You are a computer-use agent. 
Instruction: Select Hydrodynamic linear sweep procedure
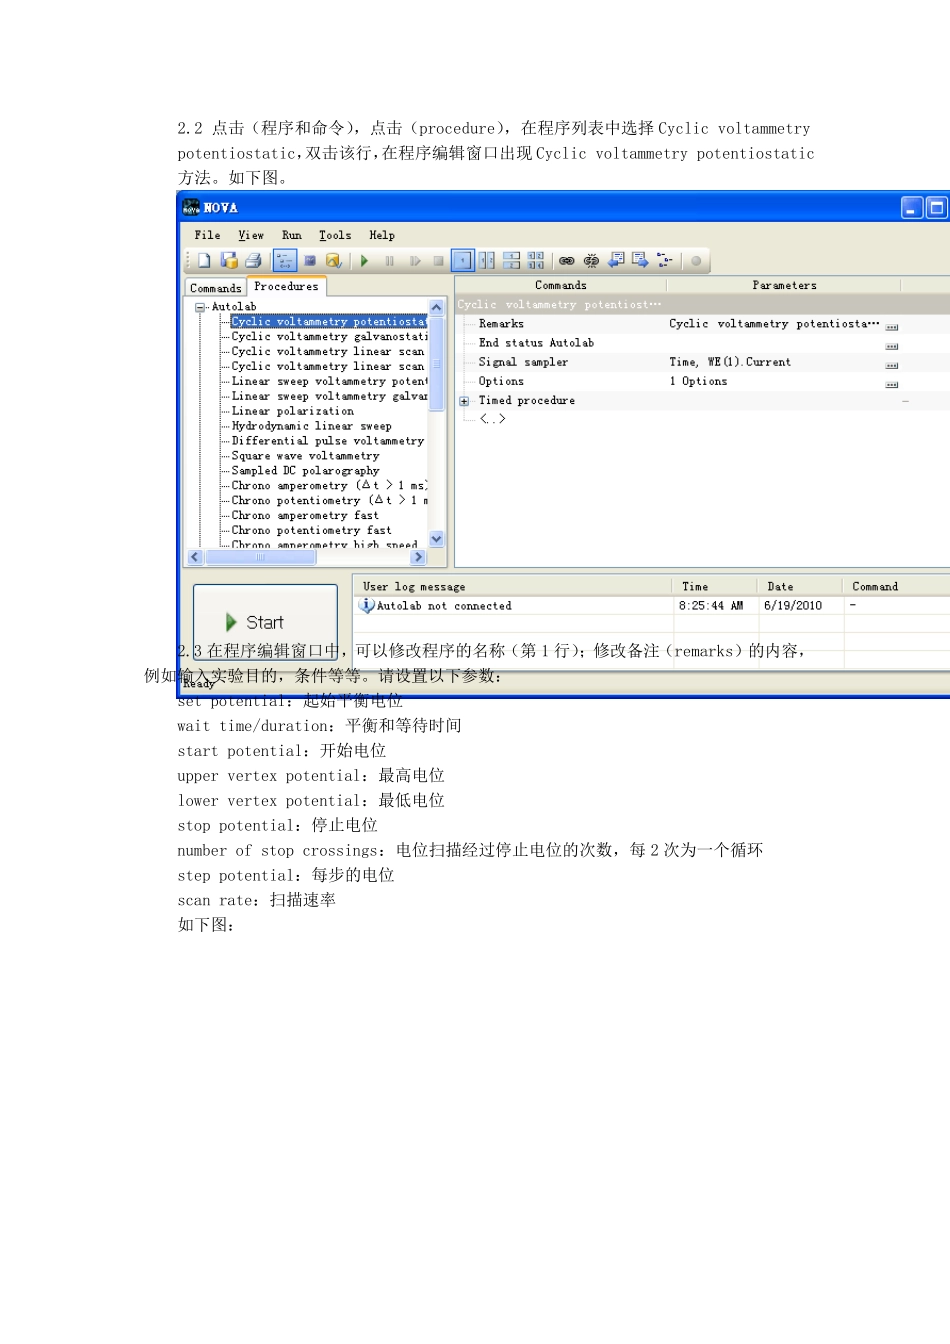(x=312, y=426)
